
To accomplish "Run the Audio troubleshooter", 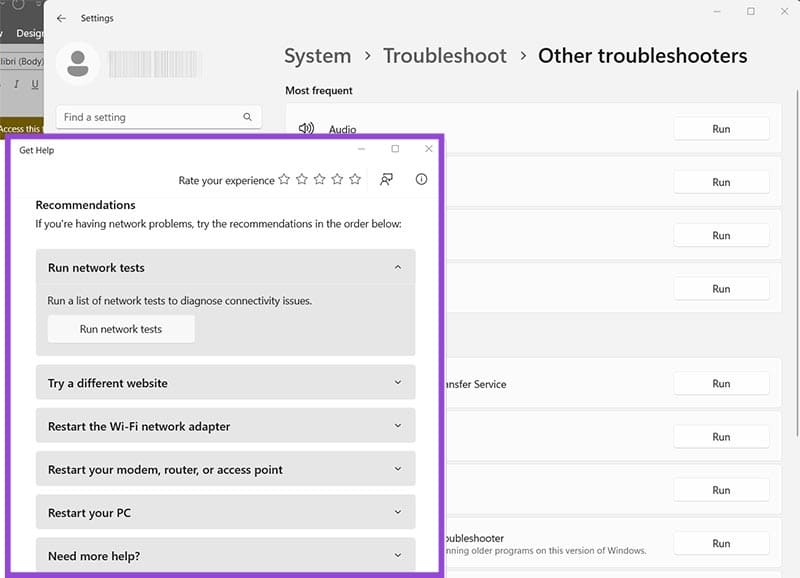I will [721, 129].
